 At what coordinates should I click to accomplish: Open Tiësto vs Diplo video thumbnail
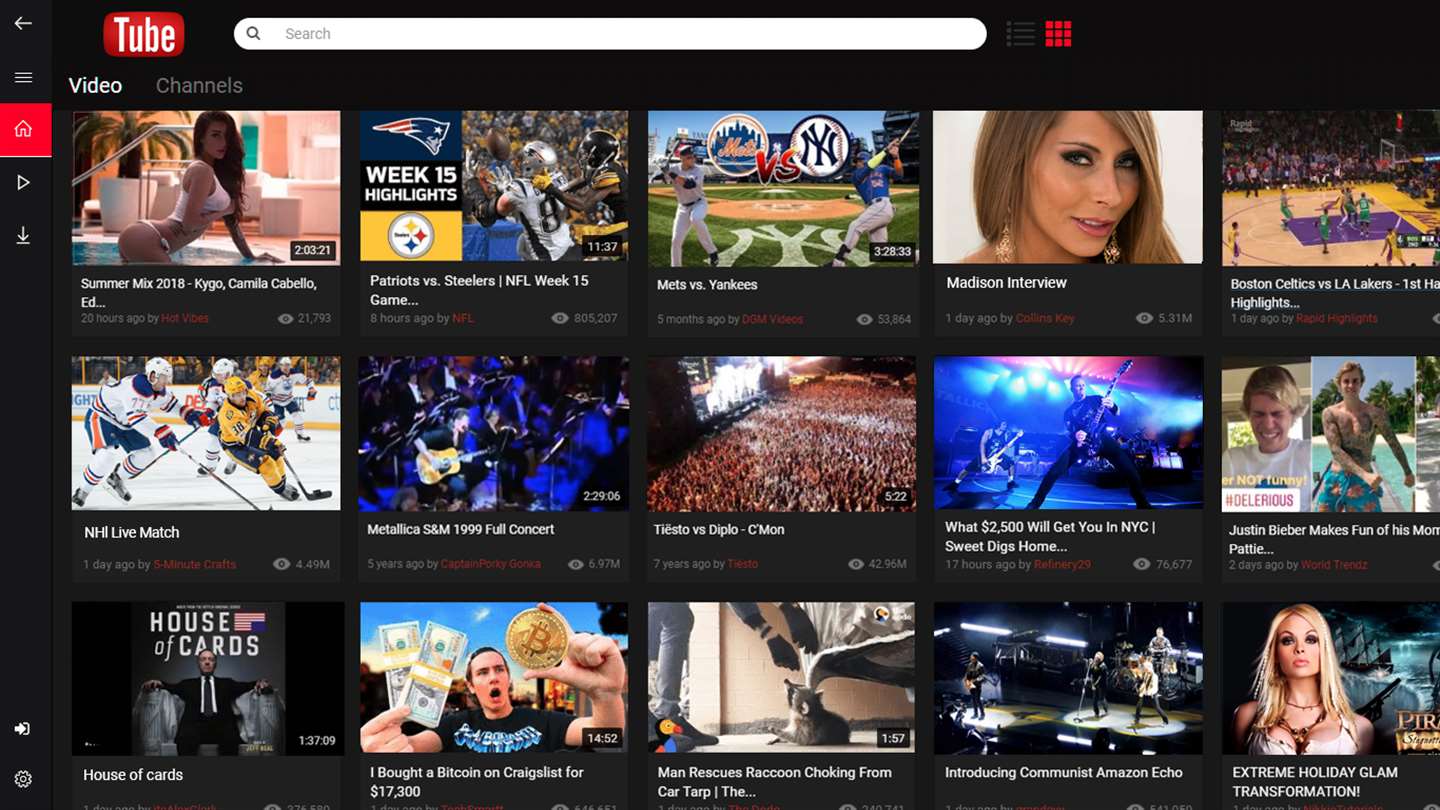coord(782,434)
